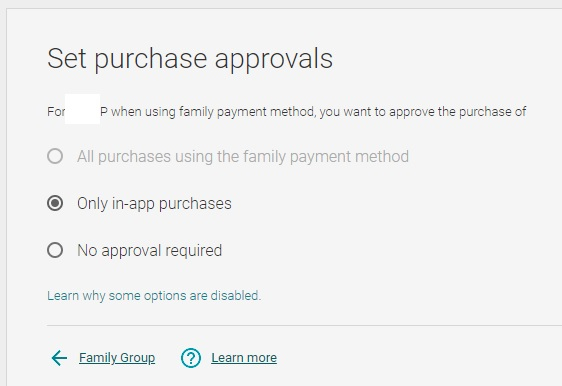Viewport: 562px width, 386px height.
Task: Click the disabled 'All purchases' radio circle
Action: click(x=55, y=156)
